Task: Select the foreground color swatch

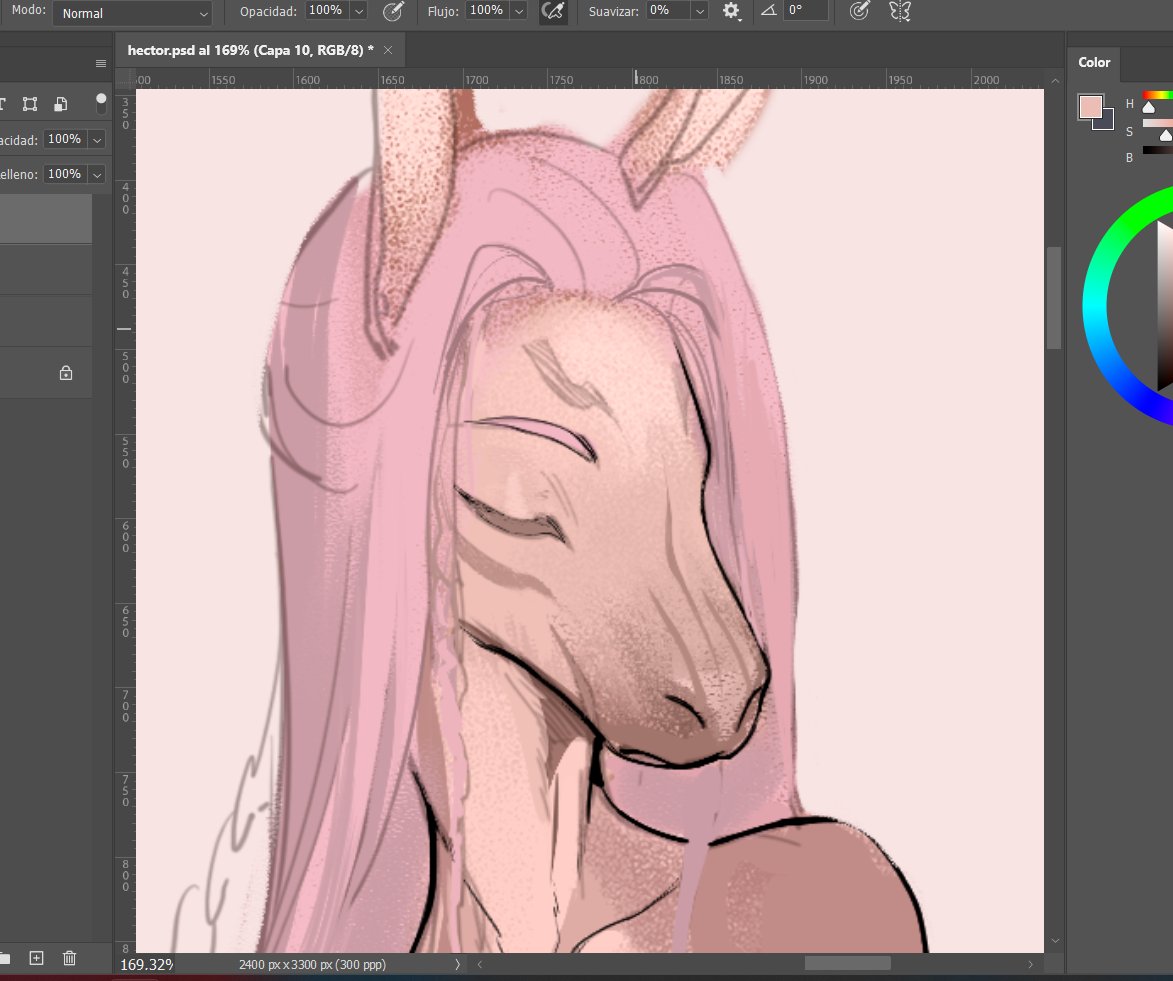Action: [1089, 107]
